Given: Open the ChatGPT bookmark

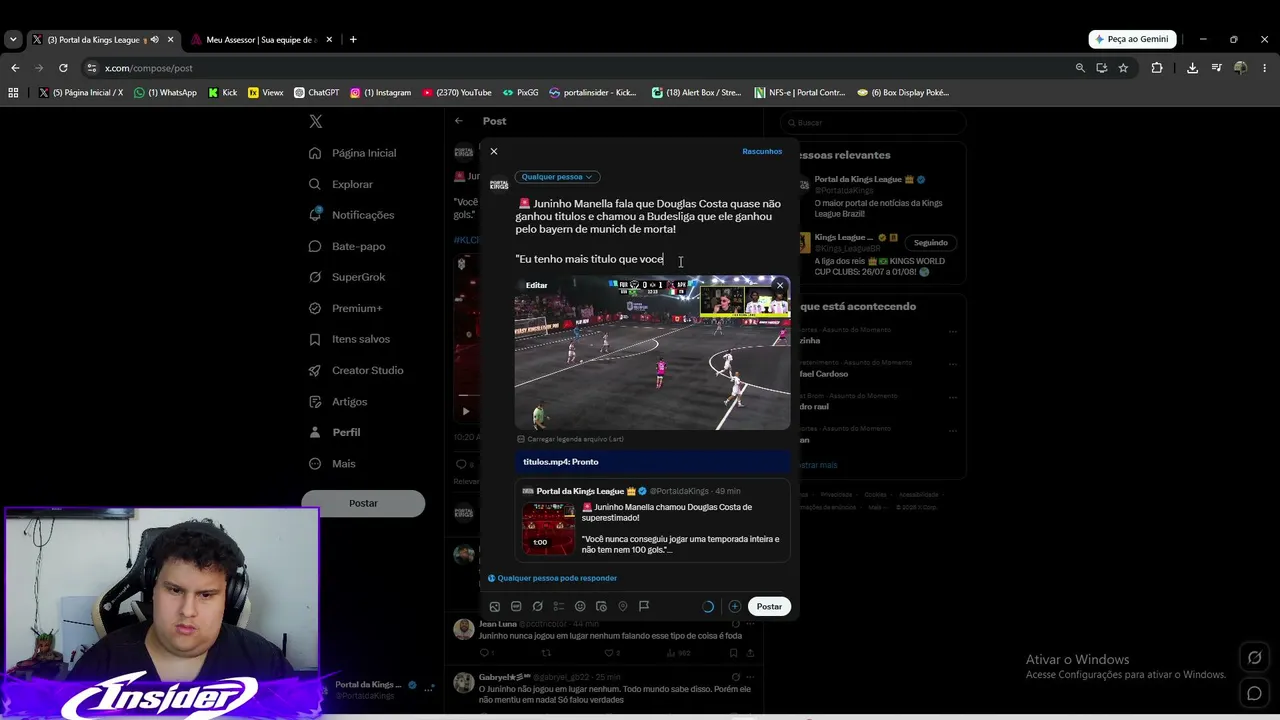Looking at the screenshot, I should pyautogui.click(x=316, y=93).
